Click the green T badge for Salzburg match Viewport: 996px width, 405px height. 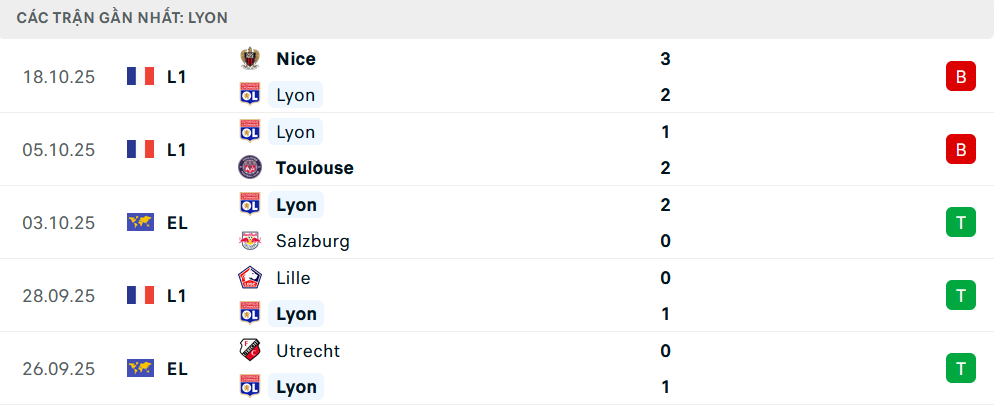pos(960,223)
